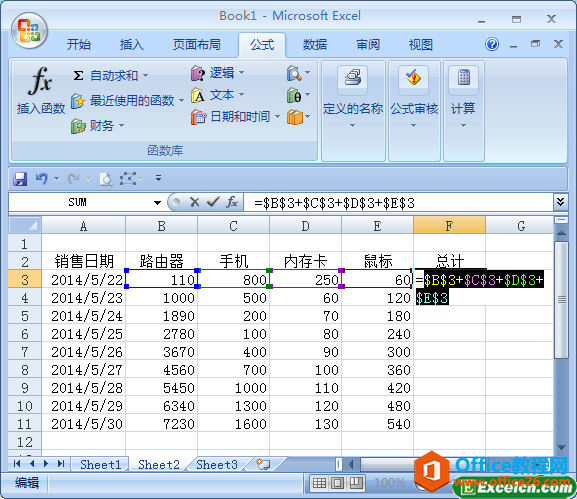
Task: Expand the Logical functions dropdown arrow
Action: 241,73
